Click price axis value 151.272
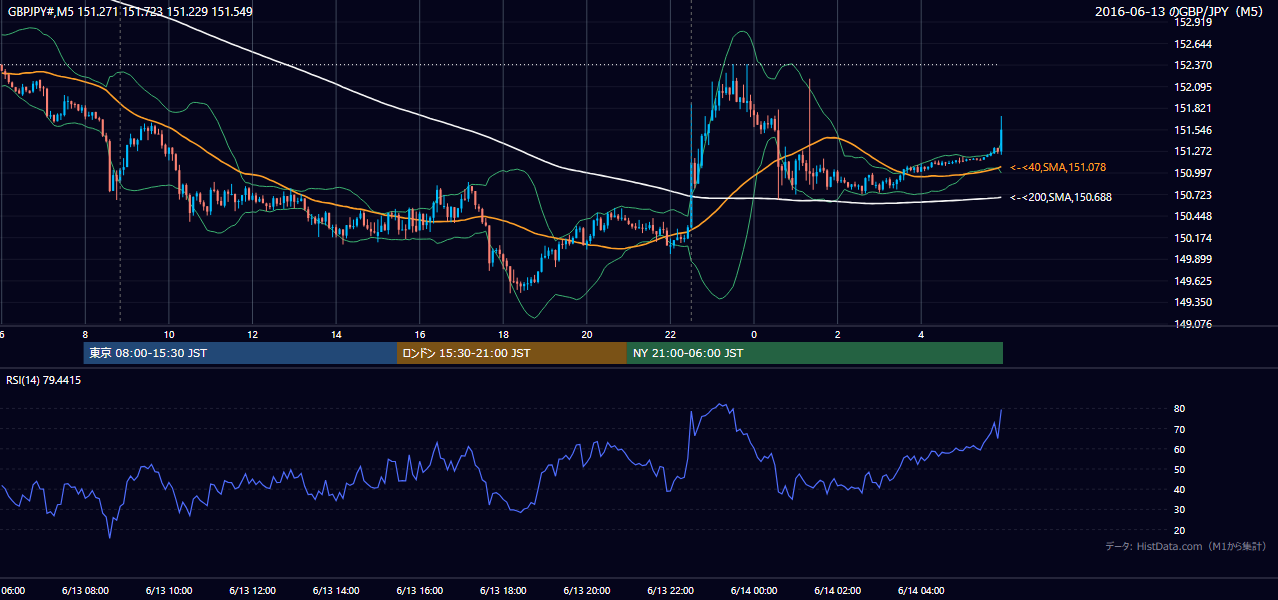Screen dimensions: 1278x600 (x=1192, y=151)
